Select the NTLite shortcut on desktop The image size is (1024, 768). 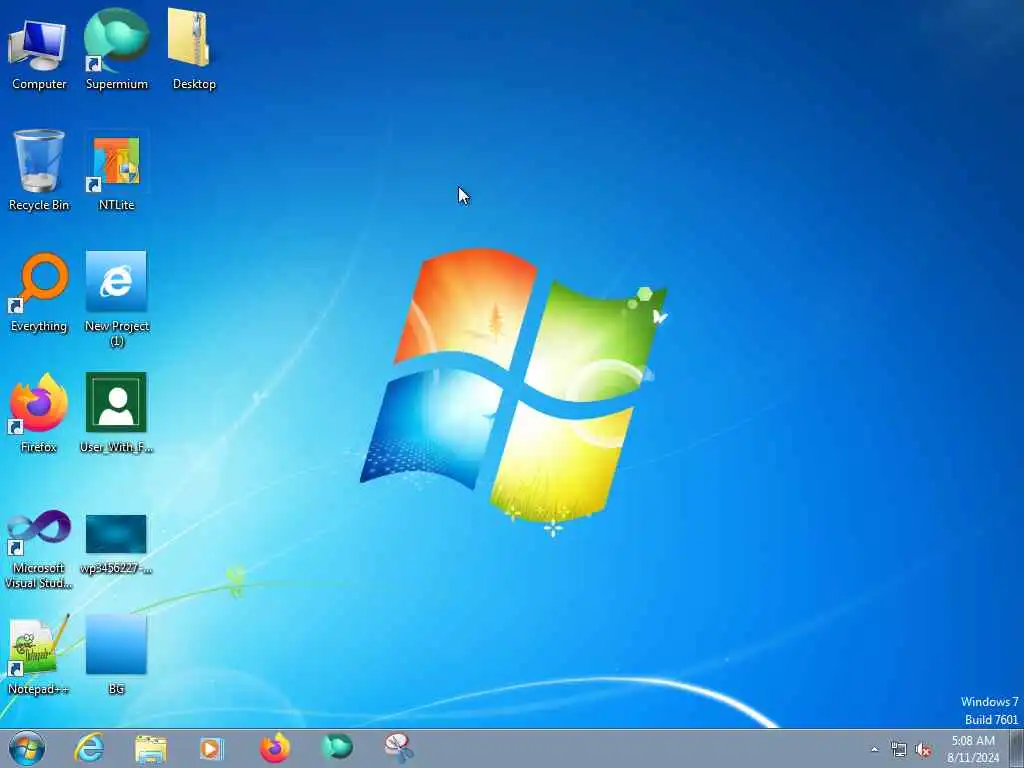pyautogui.click(x=116, y=170)
